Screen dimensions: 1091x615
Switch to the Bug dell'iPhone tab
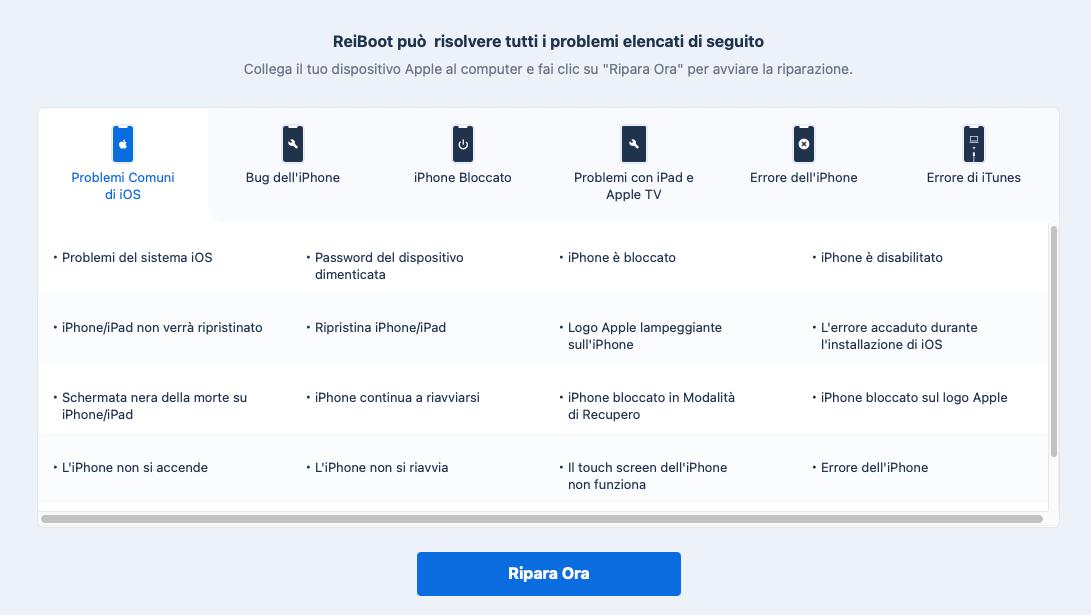pos(292,178)
